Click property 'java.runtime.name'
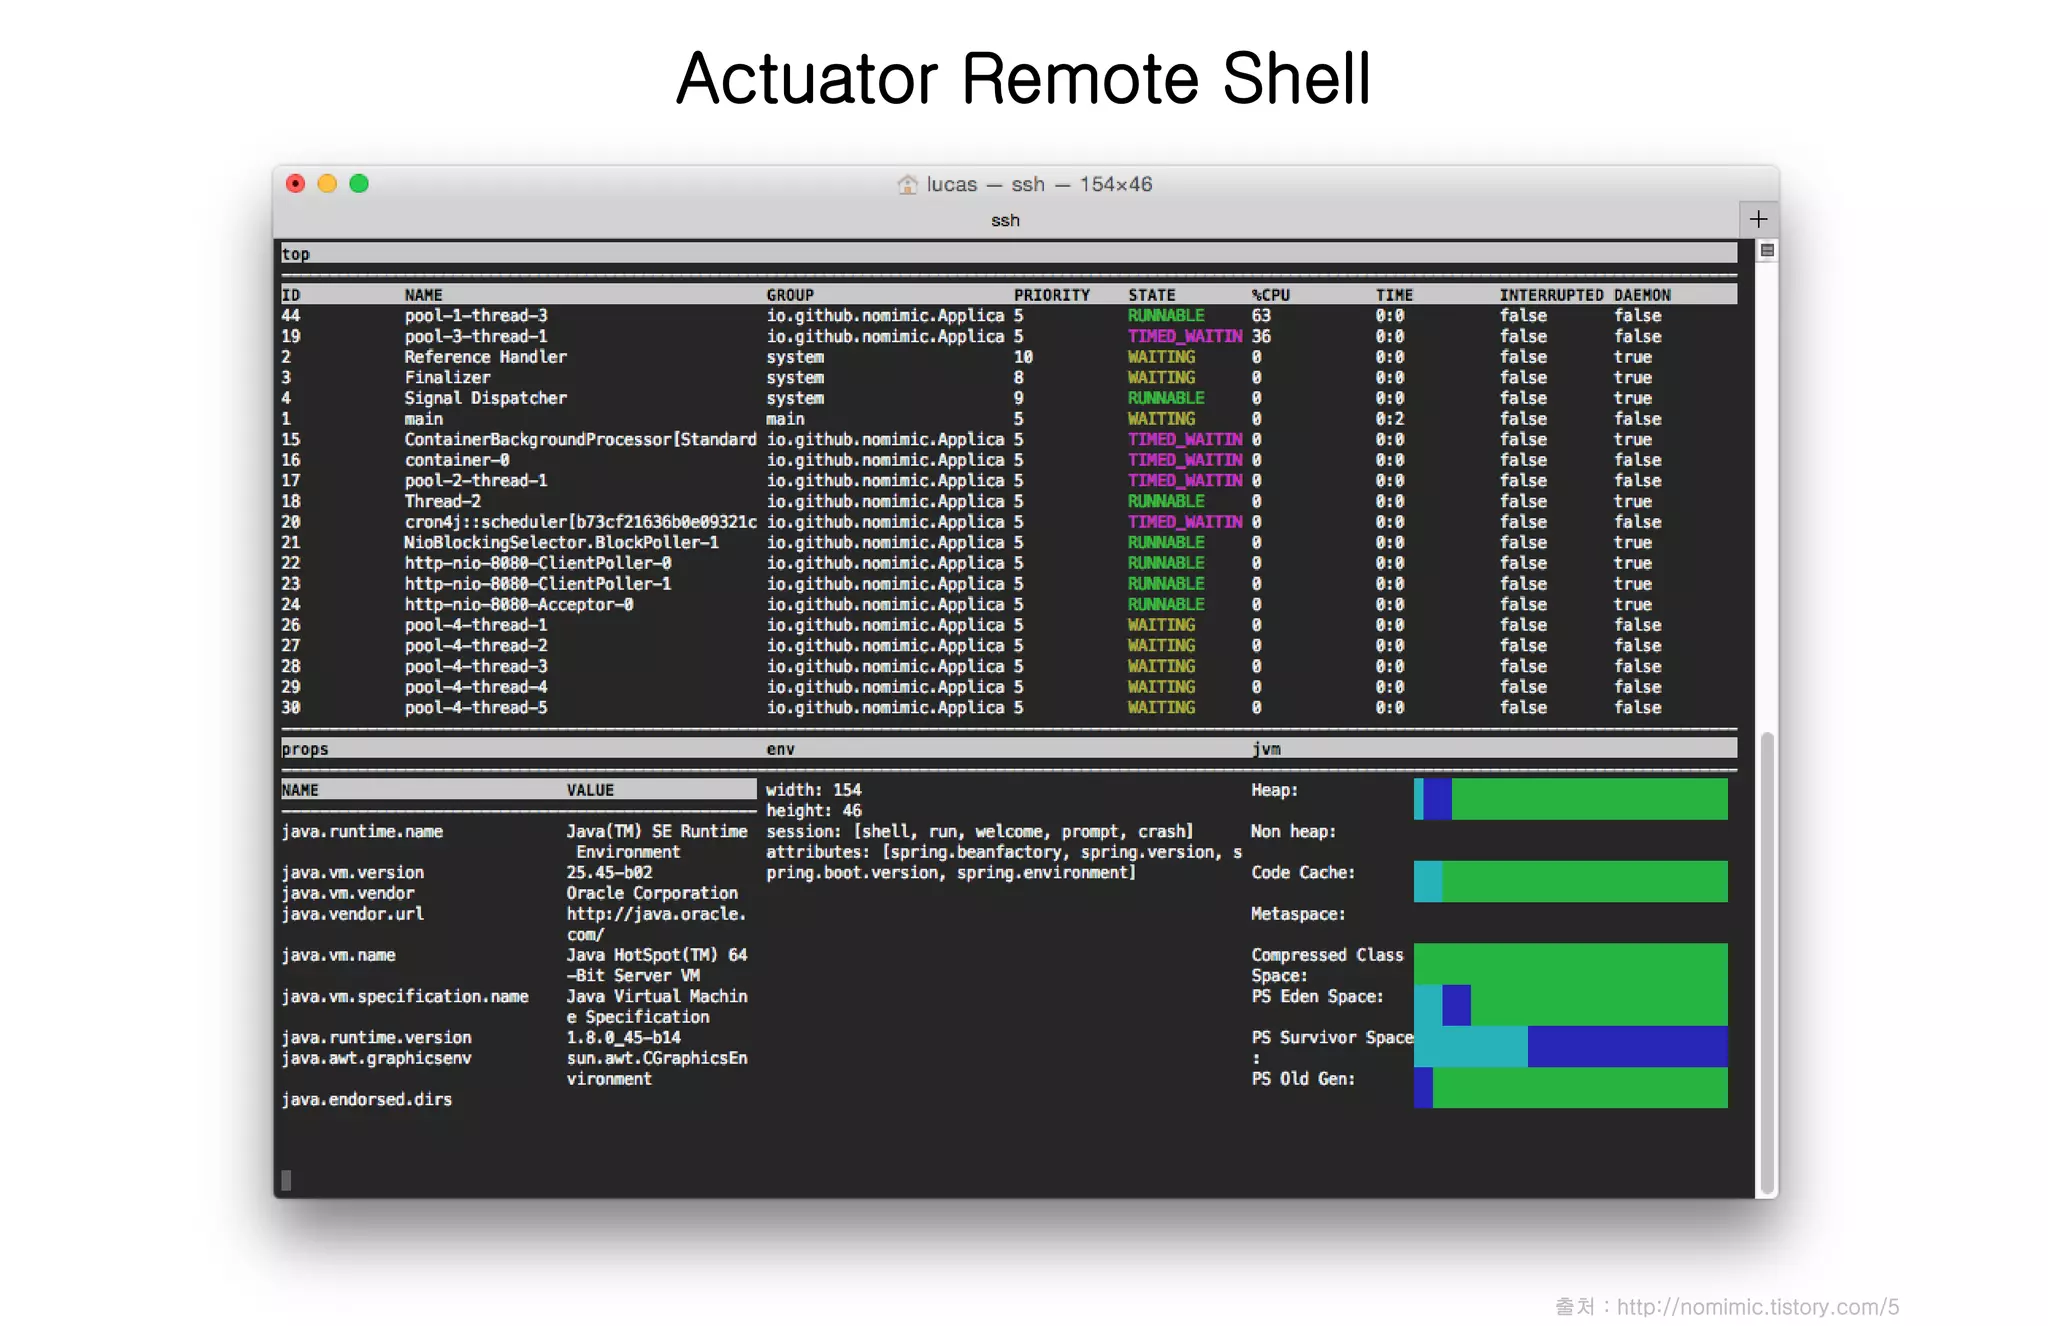The image size is (2048, 1326). (362, 832)
